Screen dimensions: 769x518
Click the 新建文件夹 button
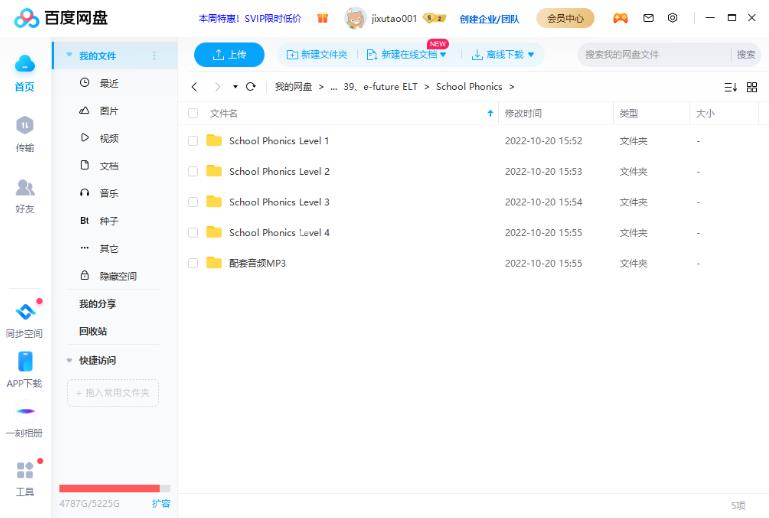click(x=317, y=54)
